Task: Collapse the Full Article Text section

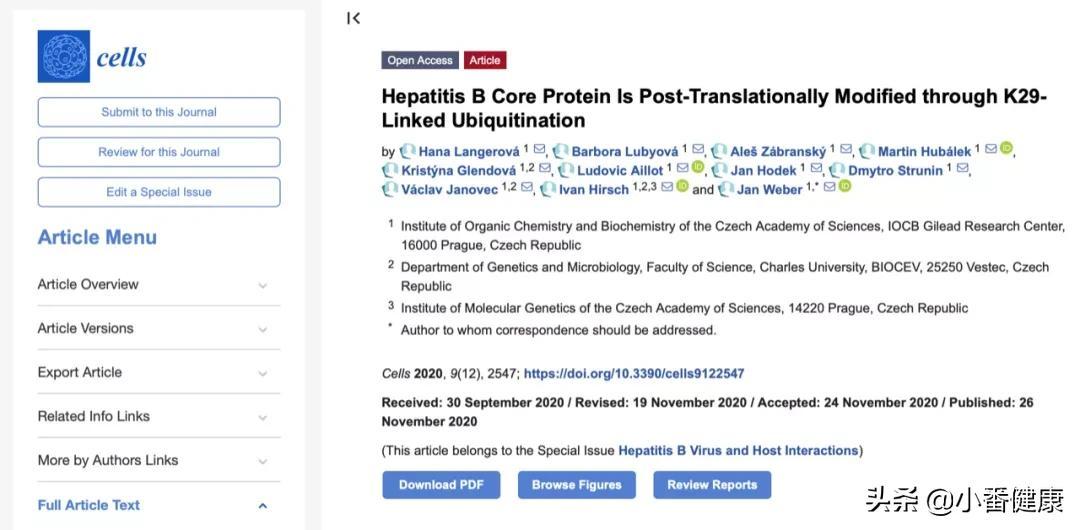Action: [158, 505]
